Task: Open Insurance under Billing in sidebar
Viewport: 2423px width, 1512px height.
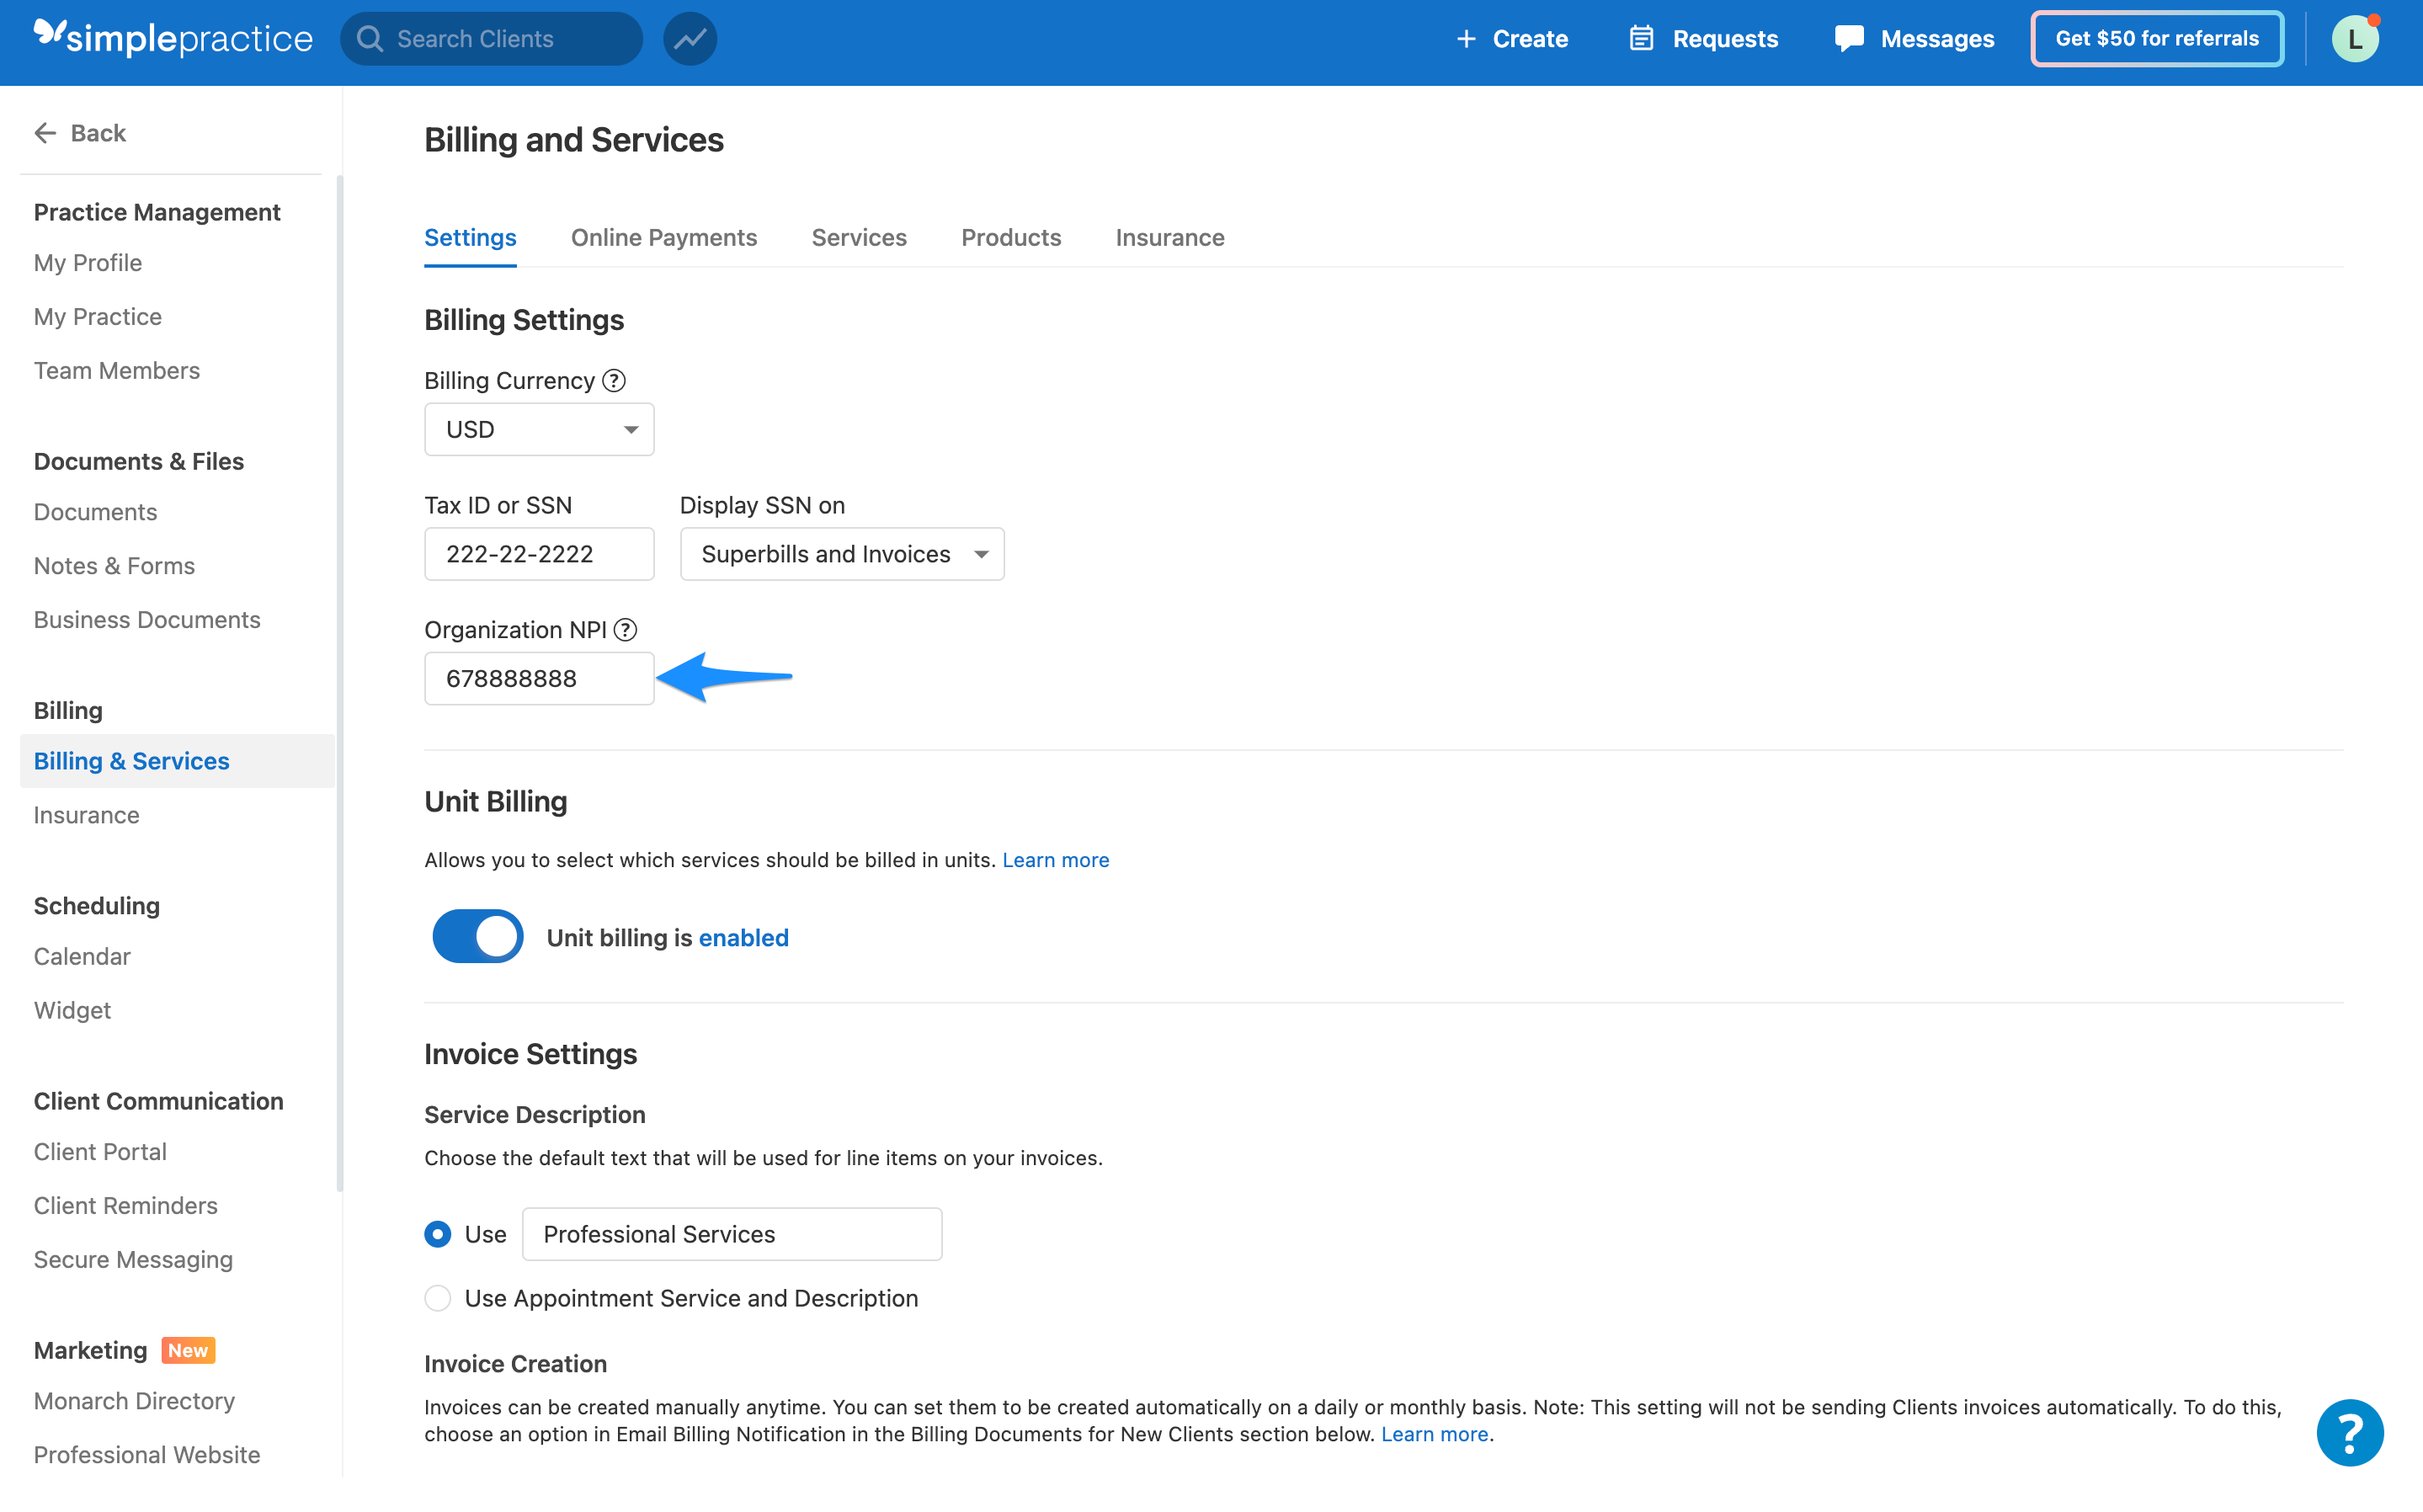Action: (87, 814)
